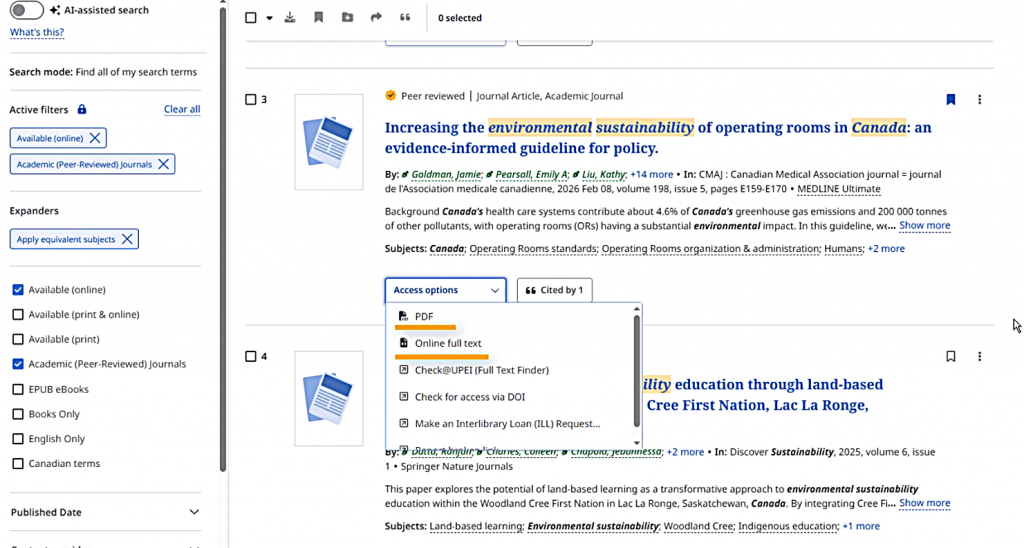Screen dimensions: 1024x548
Task: Click subject Operating Rooms organization & administration
Action: click(x=710, y=249)
